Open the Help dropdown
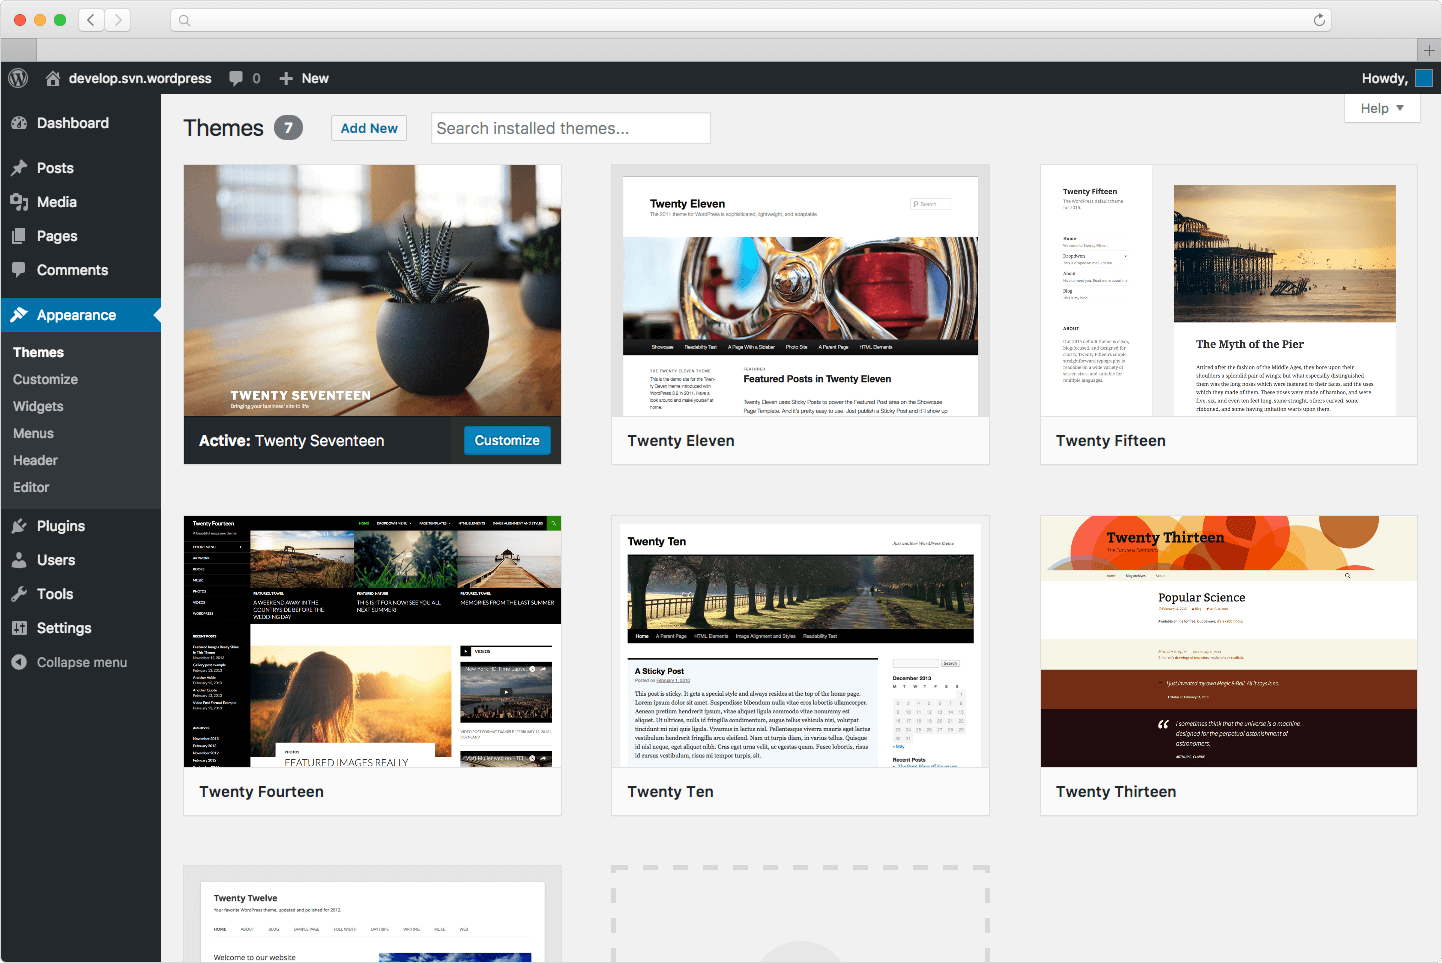 pos(1381,108)
